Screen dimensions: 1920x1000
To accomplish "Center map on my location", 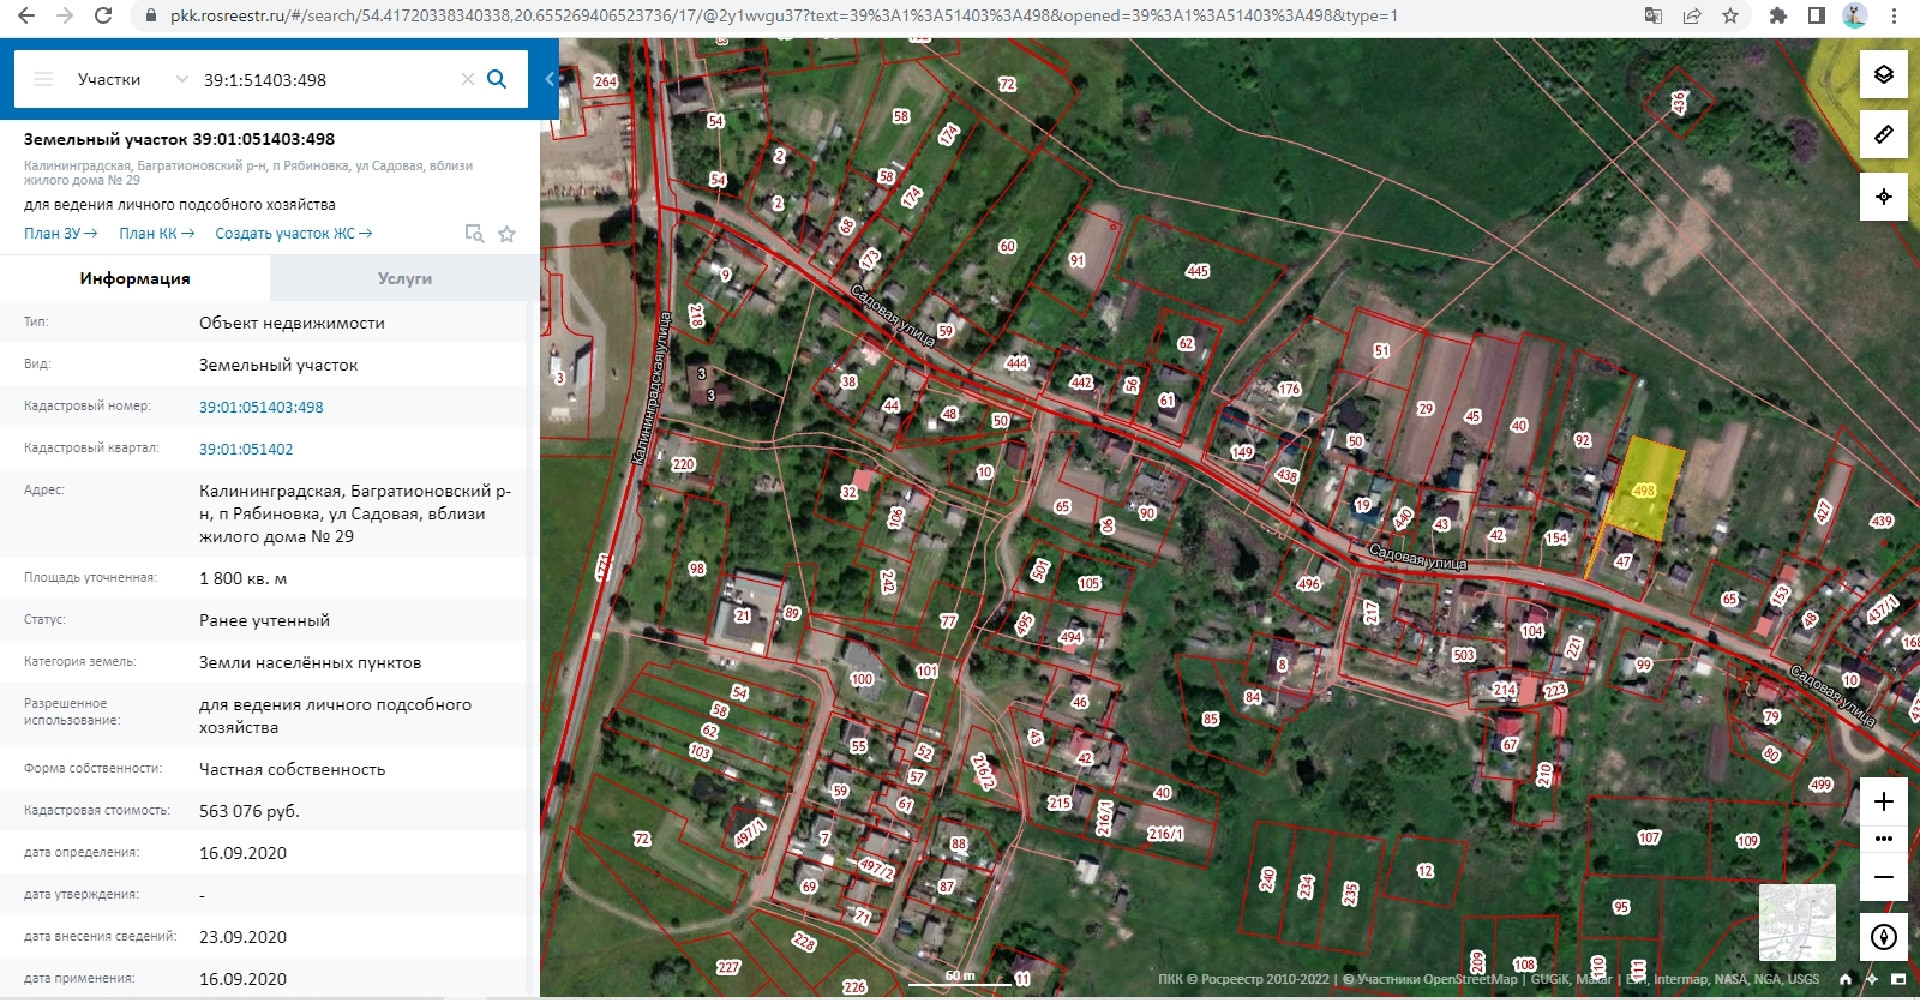I will [1883, 196].
